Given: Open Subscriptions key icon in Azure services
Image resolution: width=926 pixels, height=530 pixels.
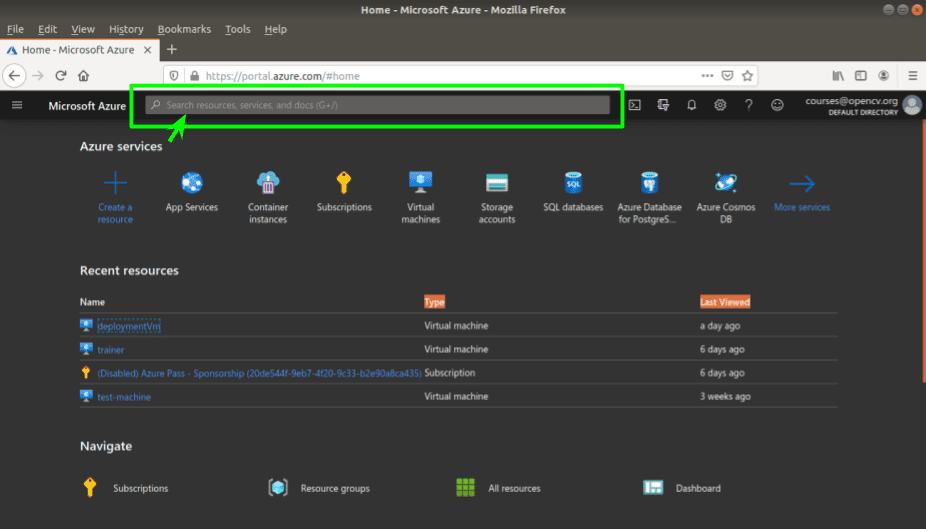Looking at the screenshot, I should coord(344,183).
